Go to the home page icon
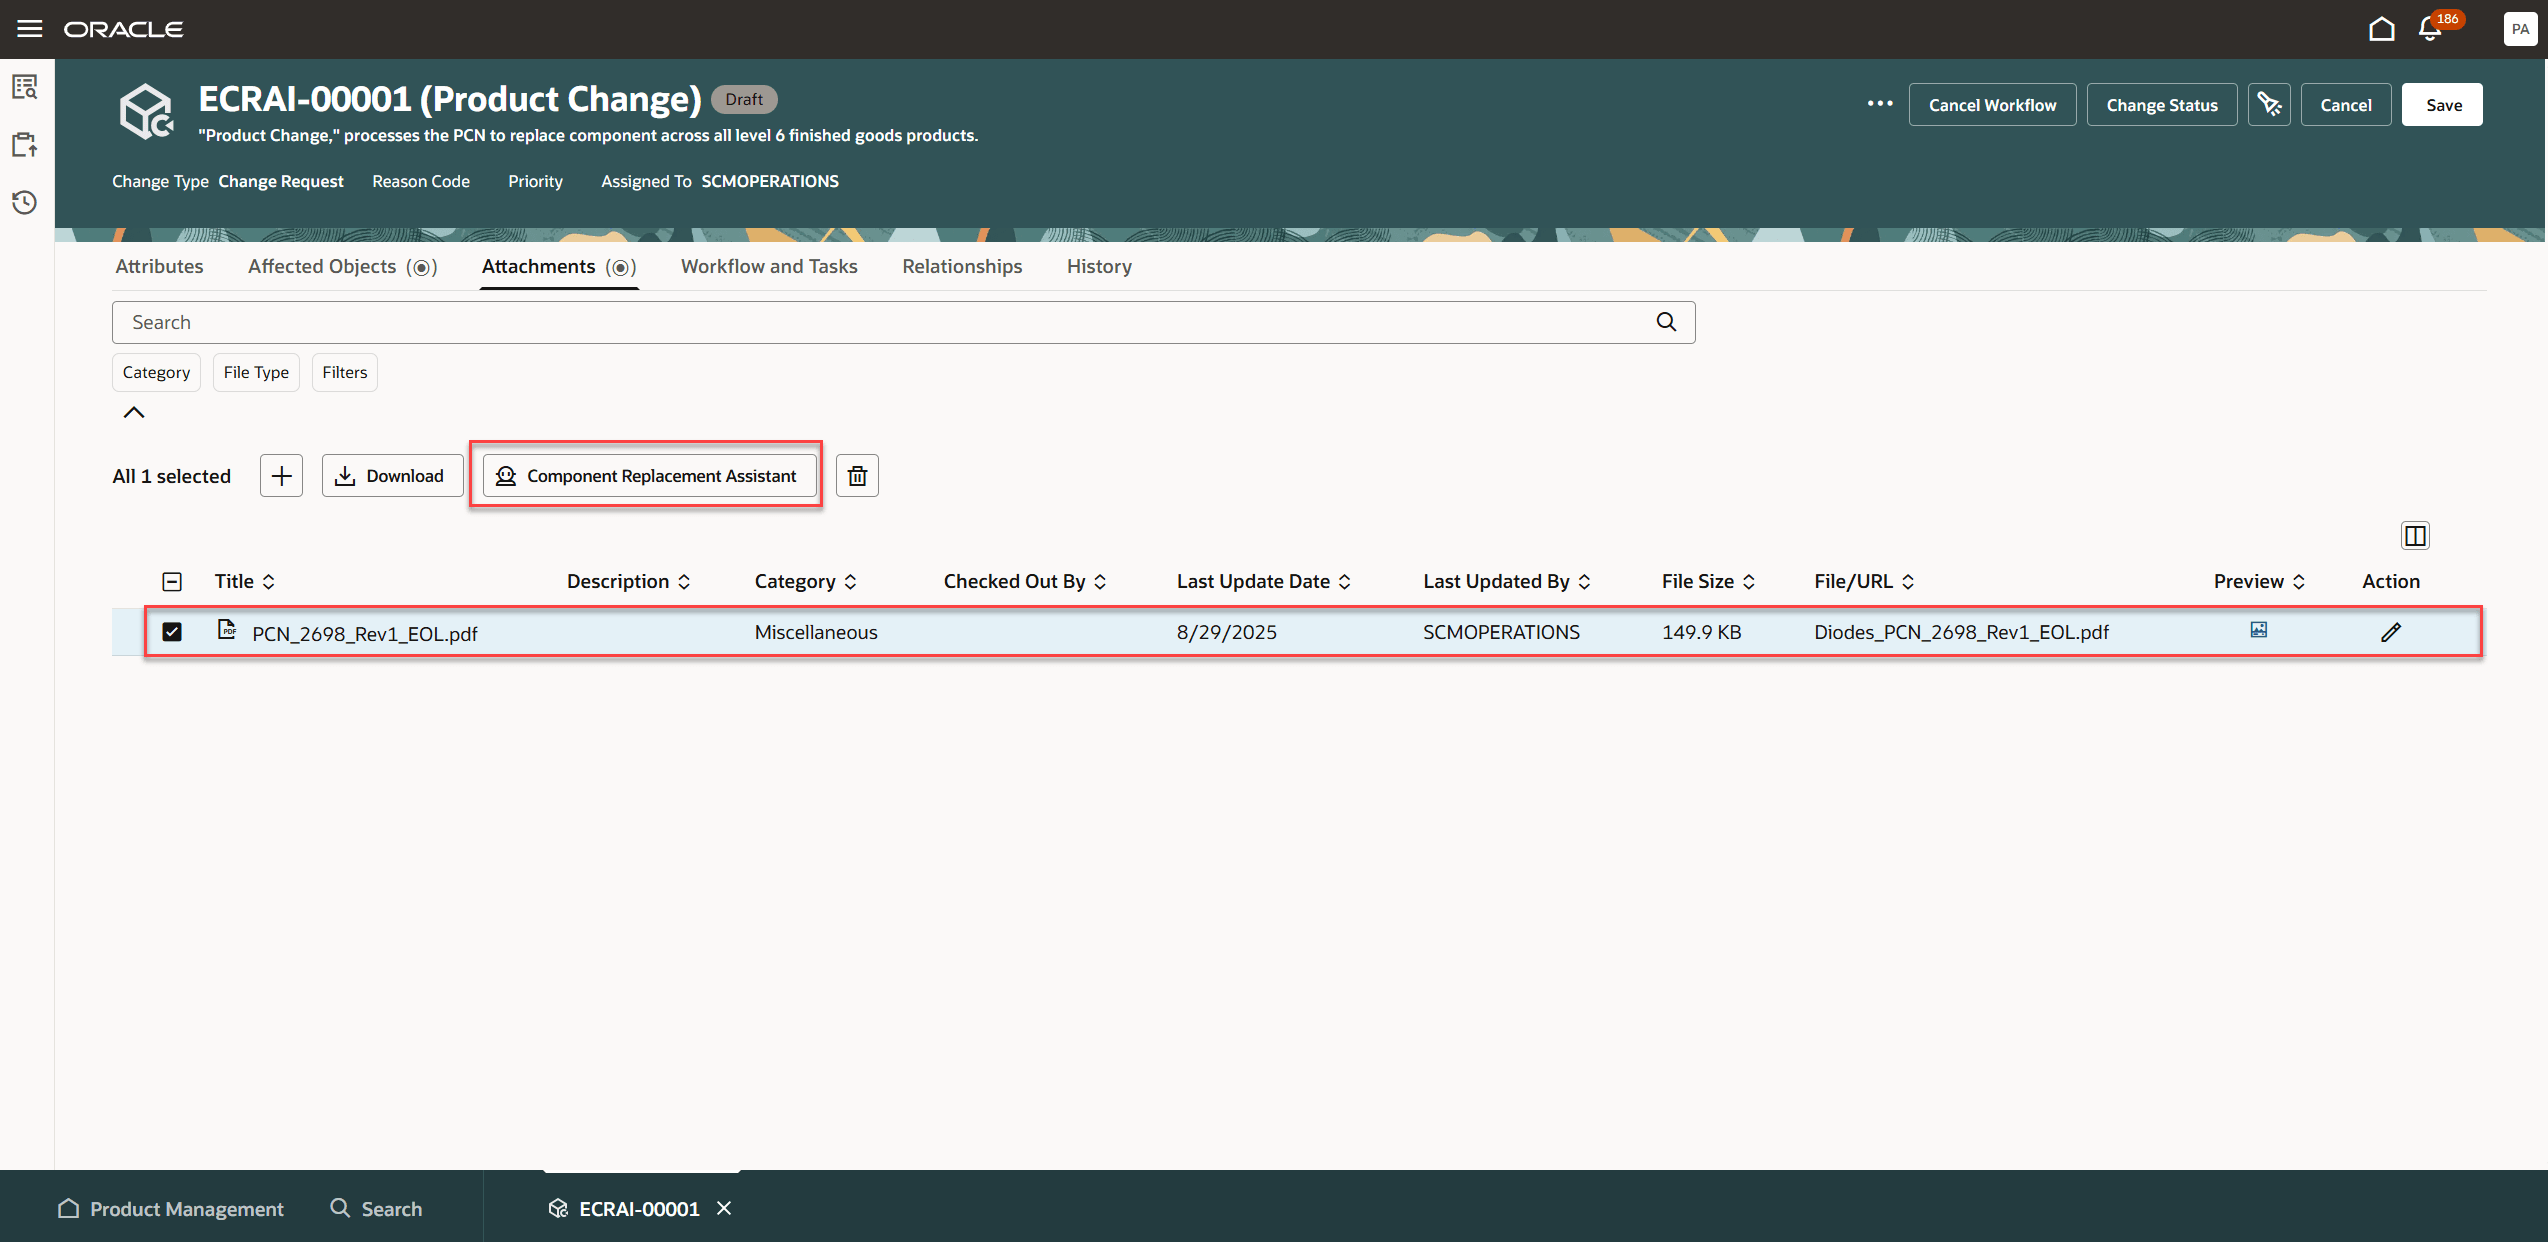 coord(2381,29)
